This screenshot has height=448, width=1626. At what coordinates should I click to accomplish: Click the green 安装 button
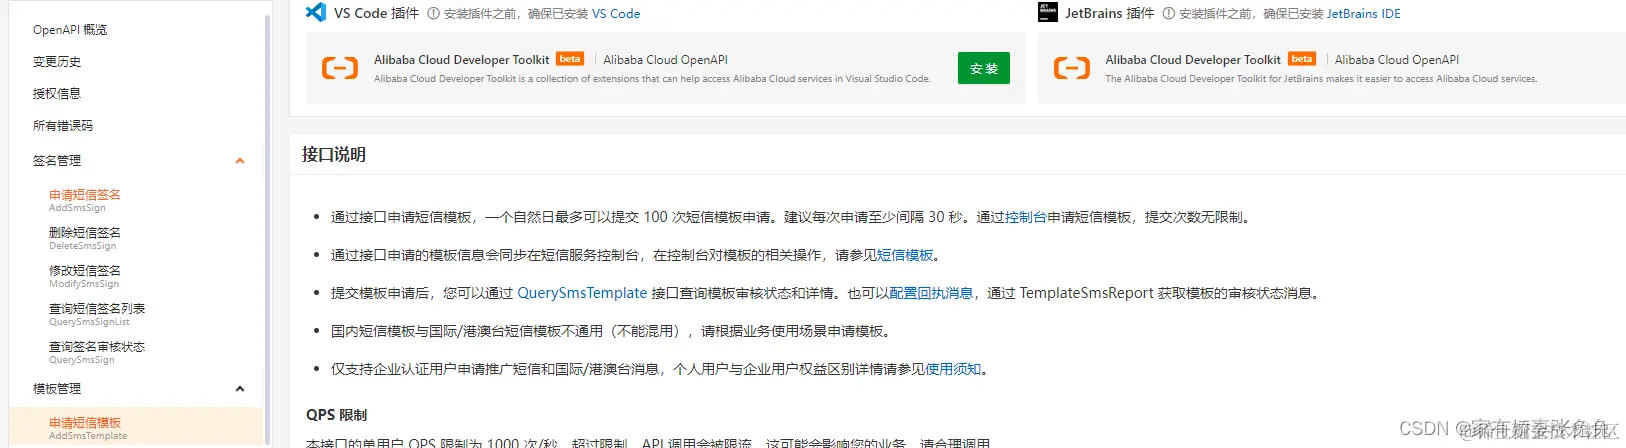(x=984, y=68)
